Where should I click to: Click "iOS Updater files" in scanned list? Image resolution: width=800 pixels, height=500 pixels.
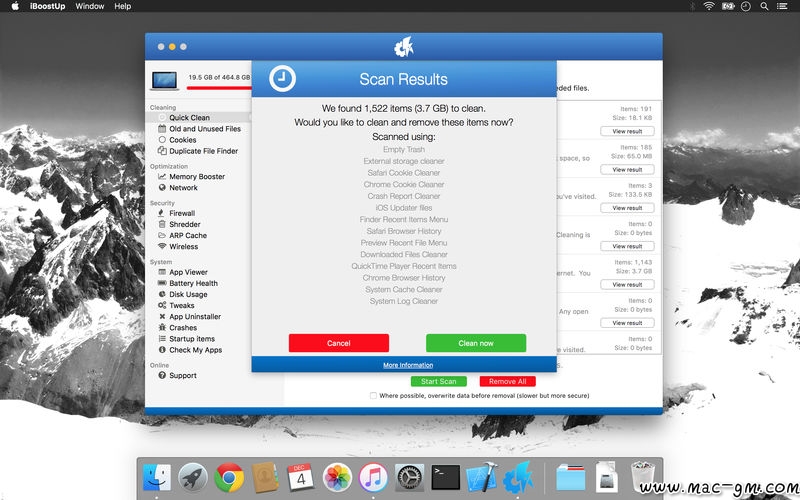click(404, 208)
